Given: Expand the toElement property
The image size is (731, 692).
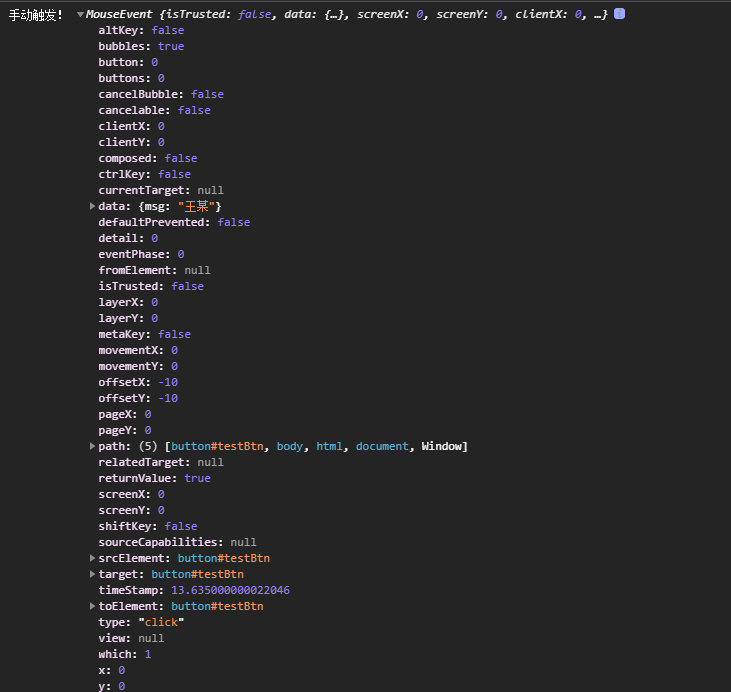Looking at the screenshot, I should (x=92, y=606).
